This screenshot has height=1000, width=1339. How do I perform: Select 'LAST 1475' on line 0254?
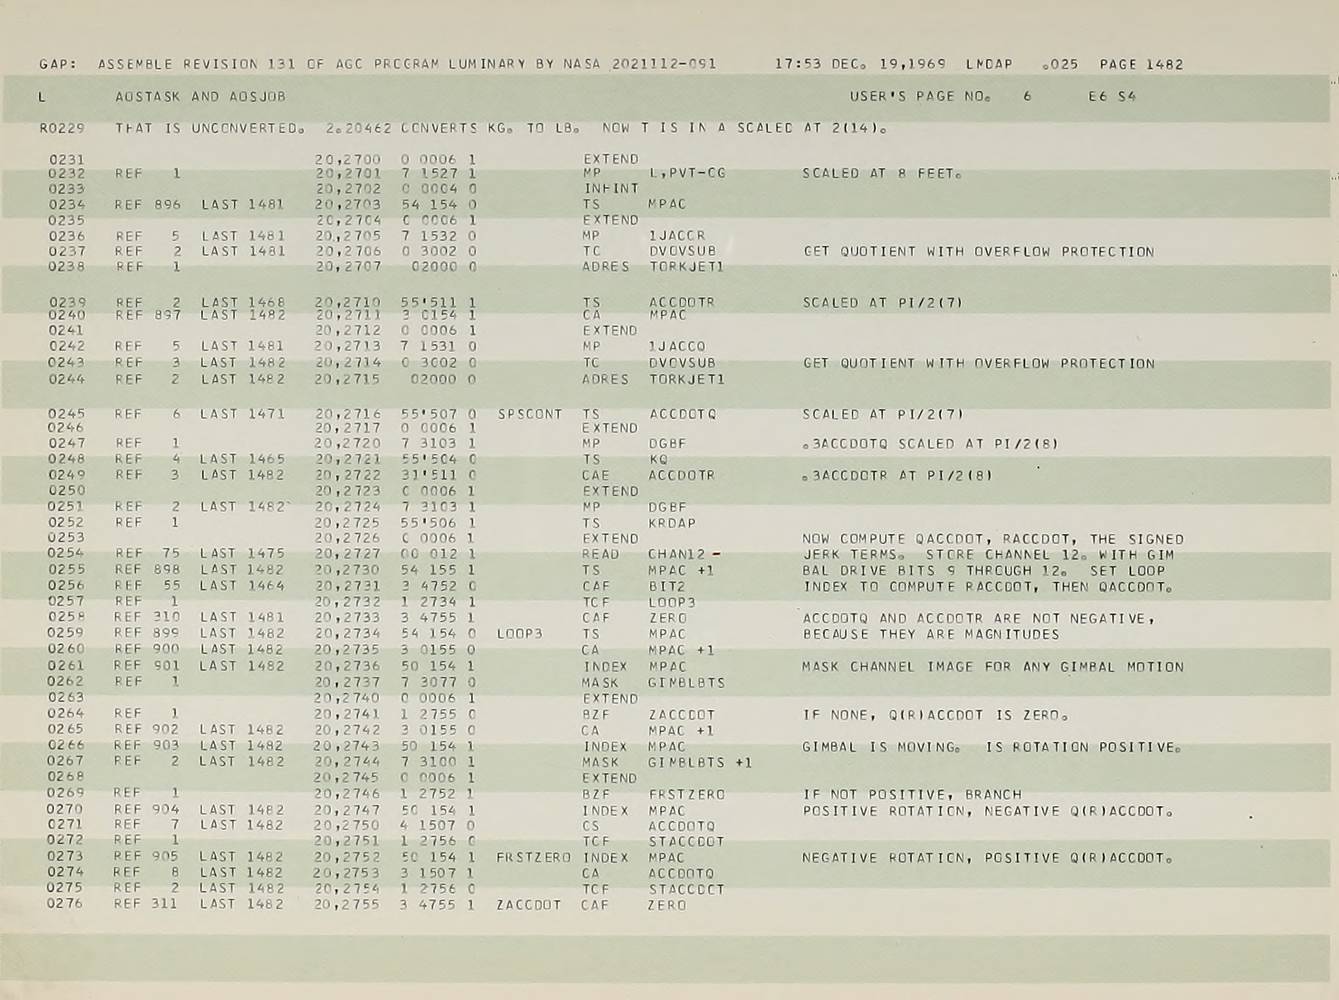pyautogui.click(x=242, y=553)
